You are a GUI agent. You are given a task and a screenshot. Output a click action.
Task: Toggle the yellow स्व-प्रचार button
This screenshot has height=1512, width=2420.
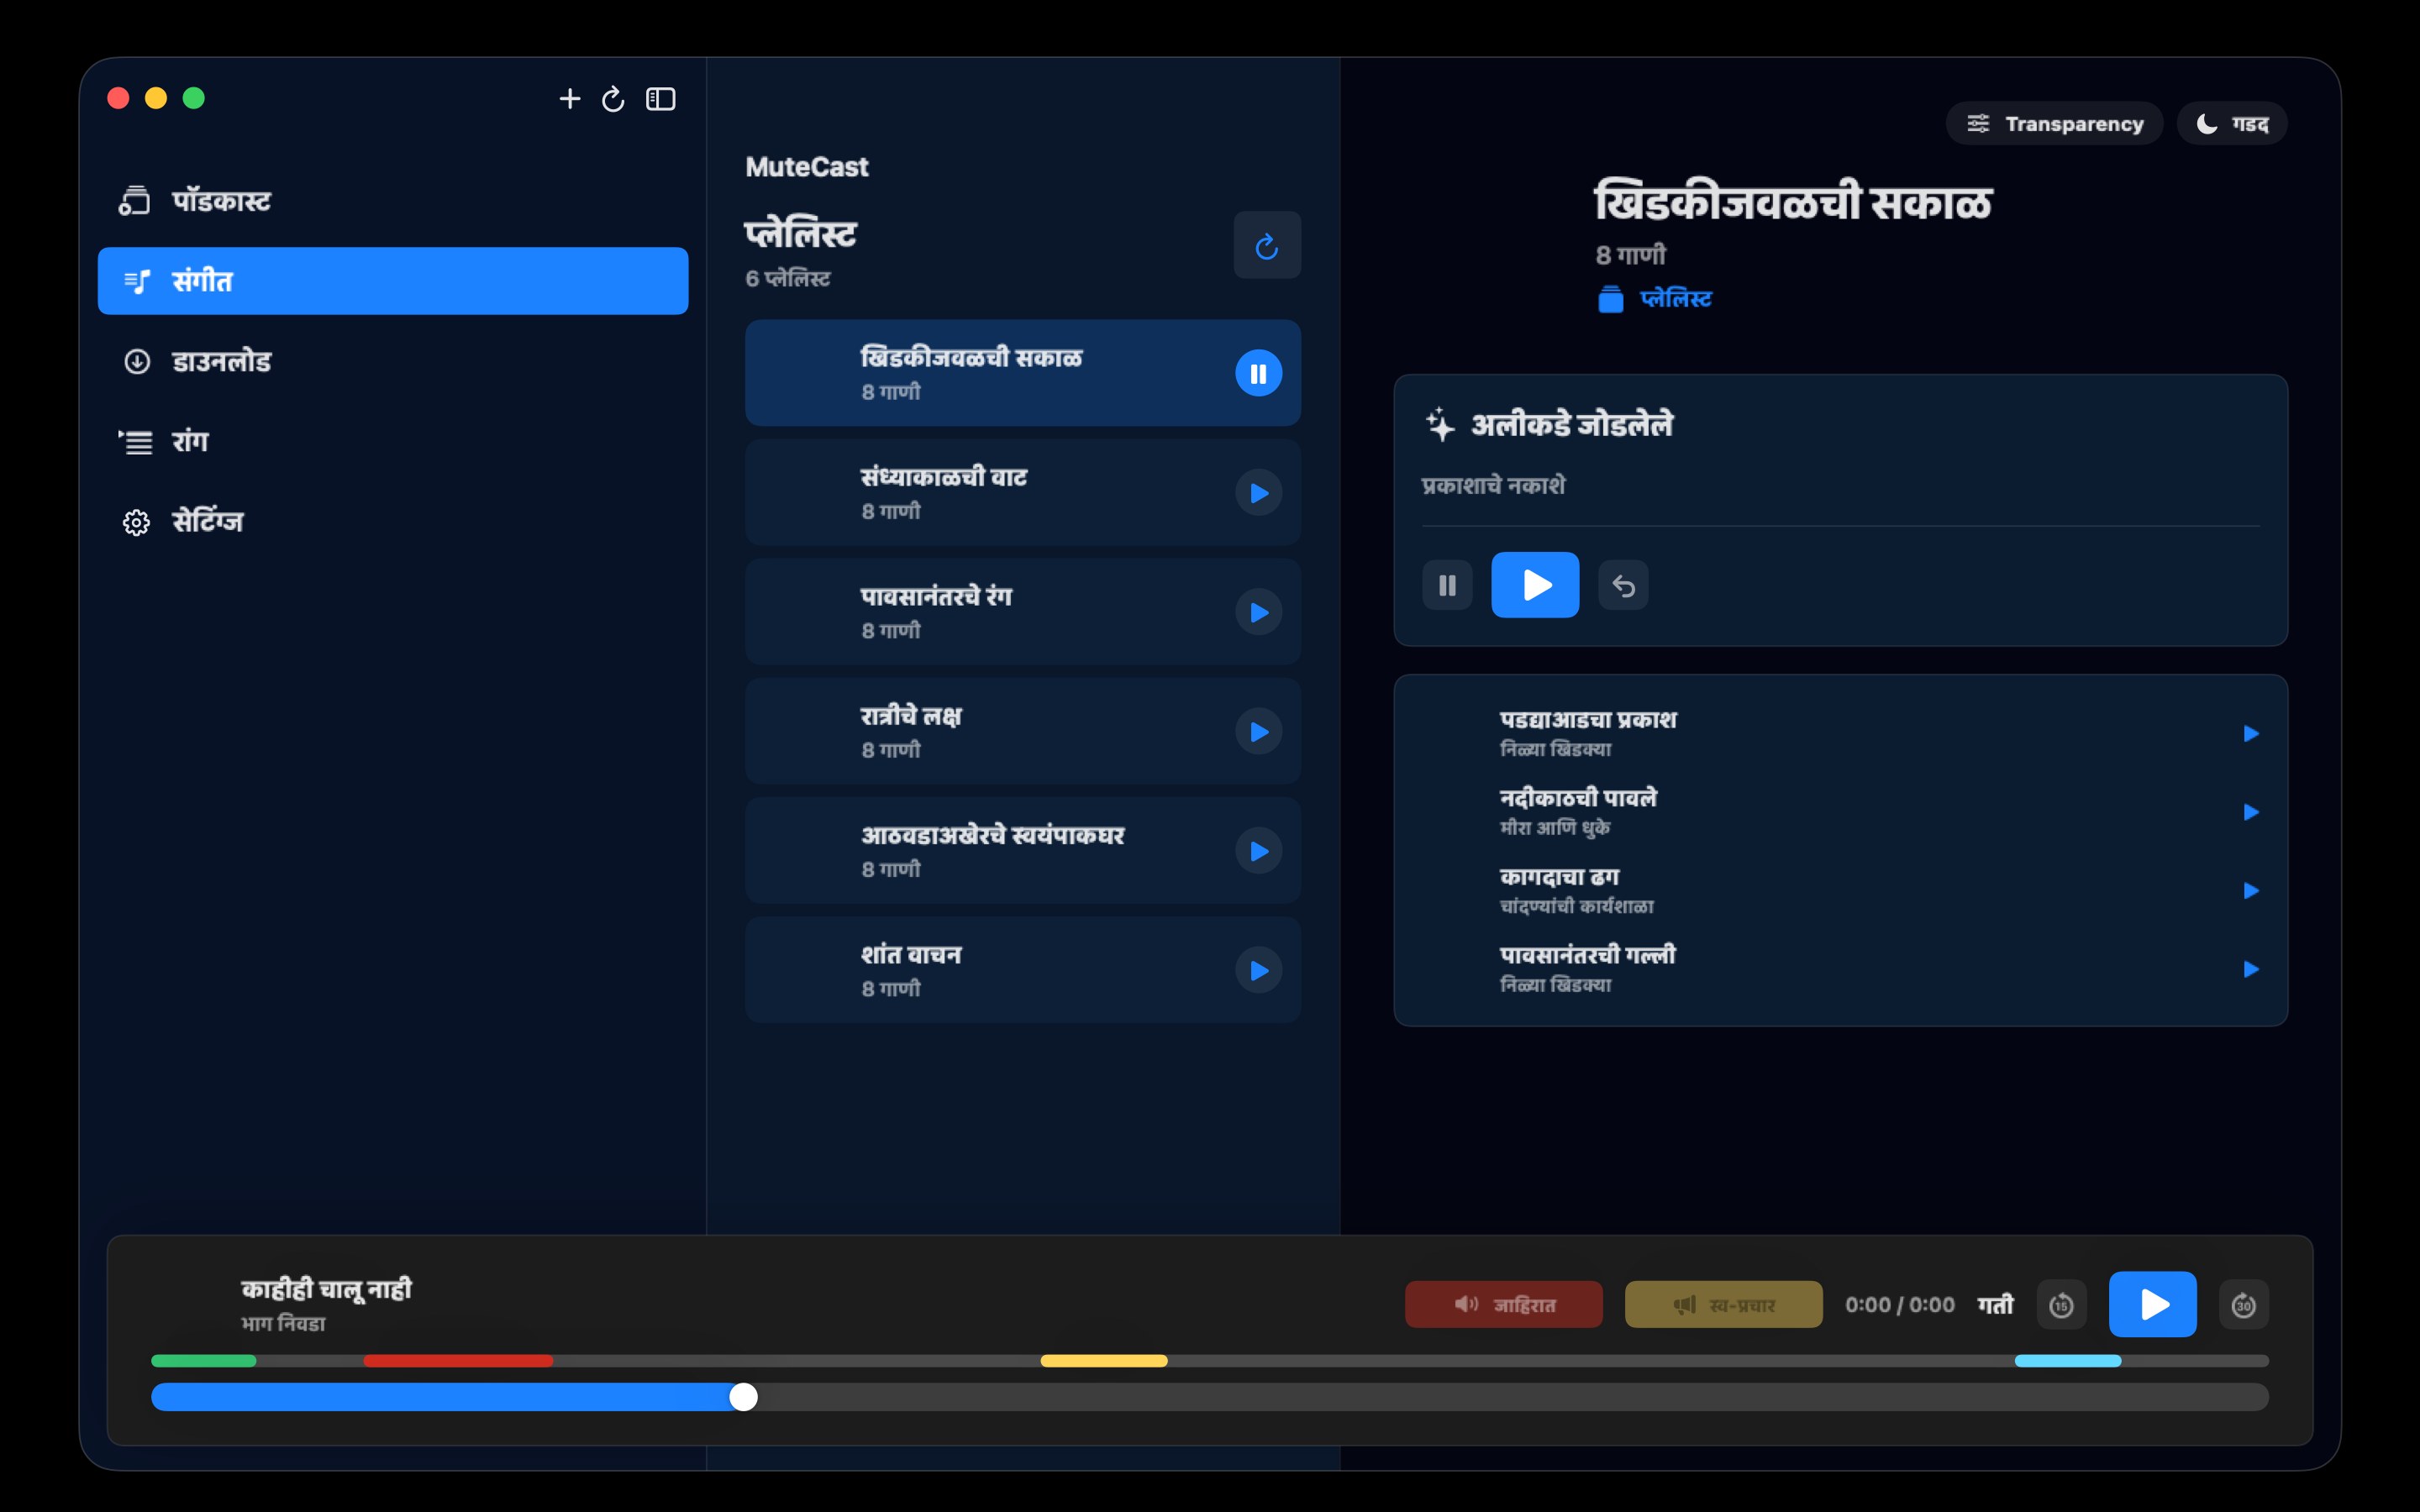(x=1723, y=1304)
